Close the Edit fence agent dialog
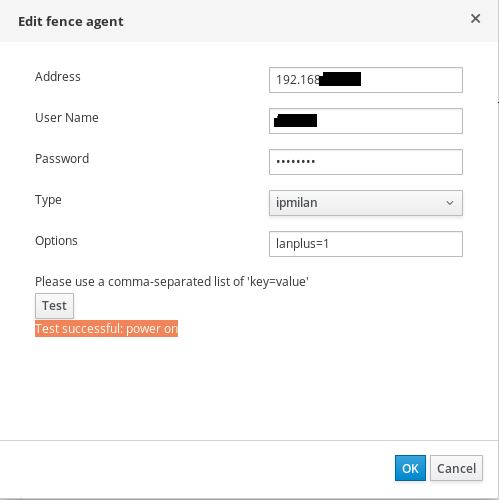This screenshot has width=499, height=500. 475,19
